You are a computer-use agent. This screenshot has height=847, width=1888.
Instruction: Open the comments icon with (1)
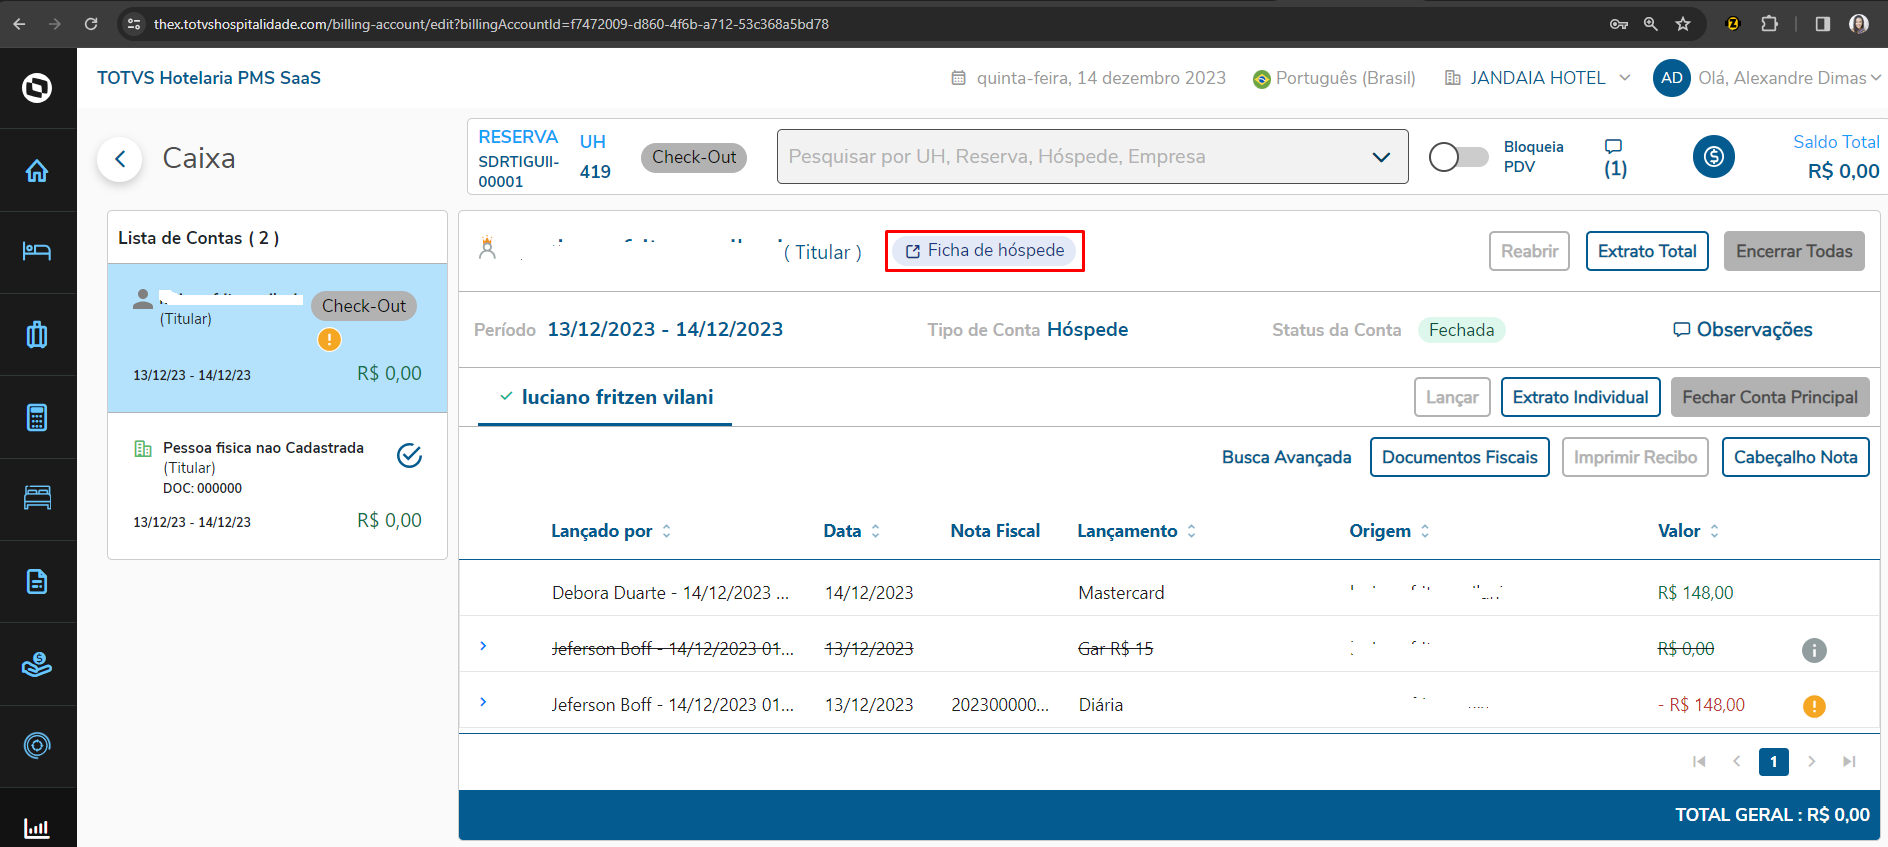click(x=1614, y=157)
